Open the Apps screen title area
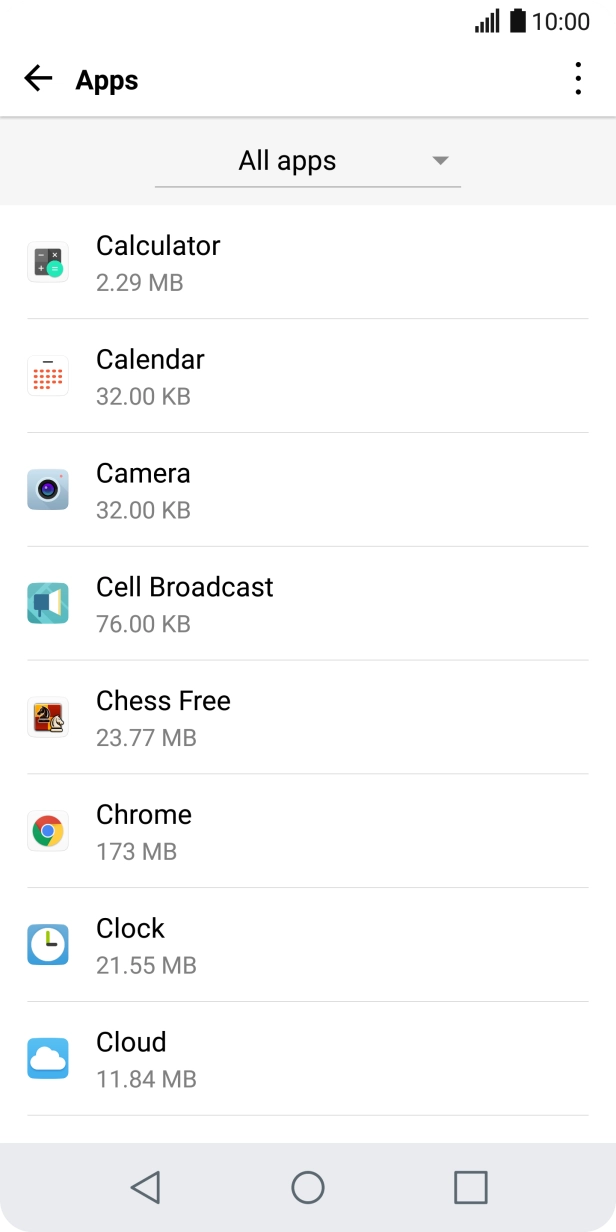This screenshot has width=616, height=1232. point(106,80)
